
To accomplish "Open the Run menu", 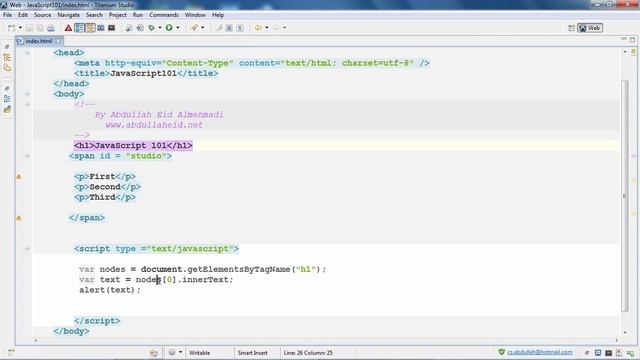I will [138, 15].
